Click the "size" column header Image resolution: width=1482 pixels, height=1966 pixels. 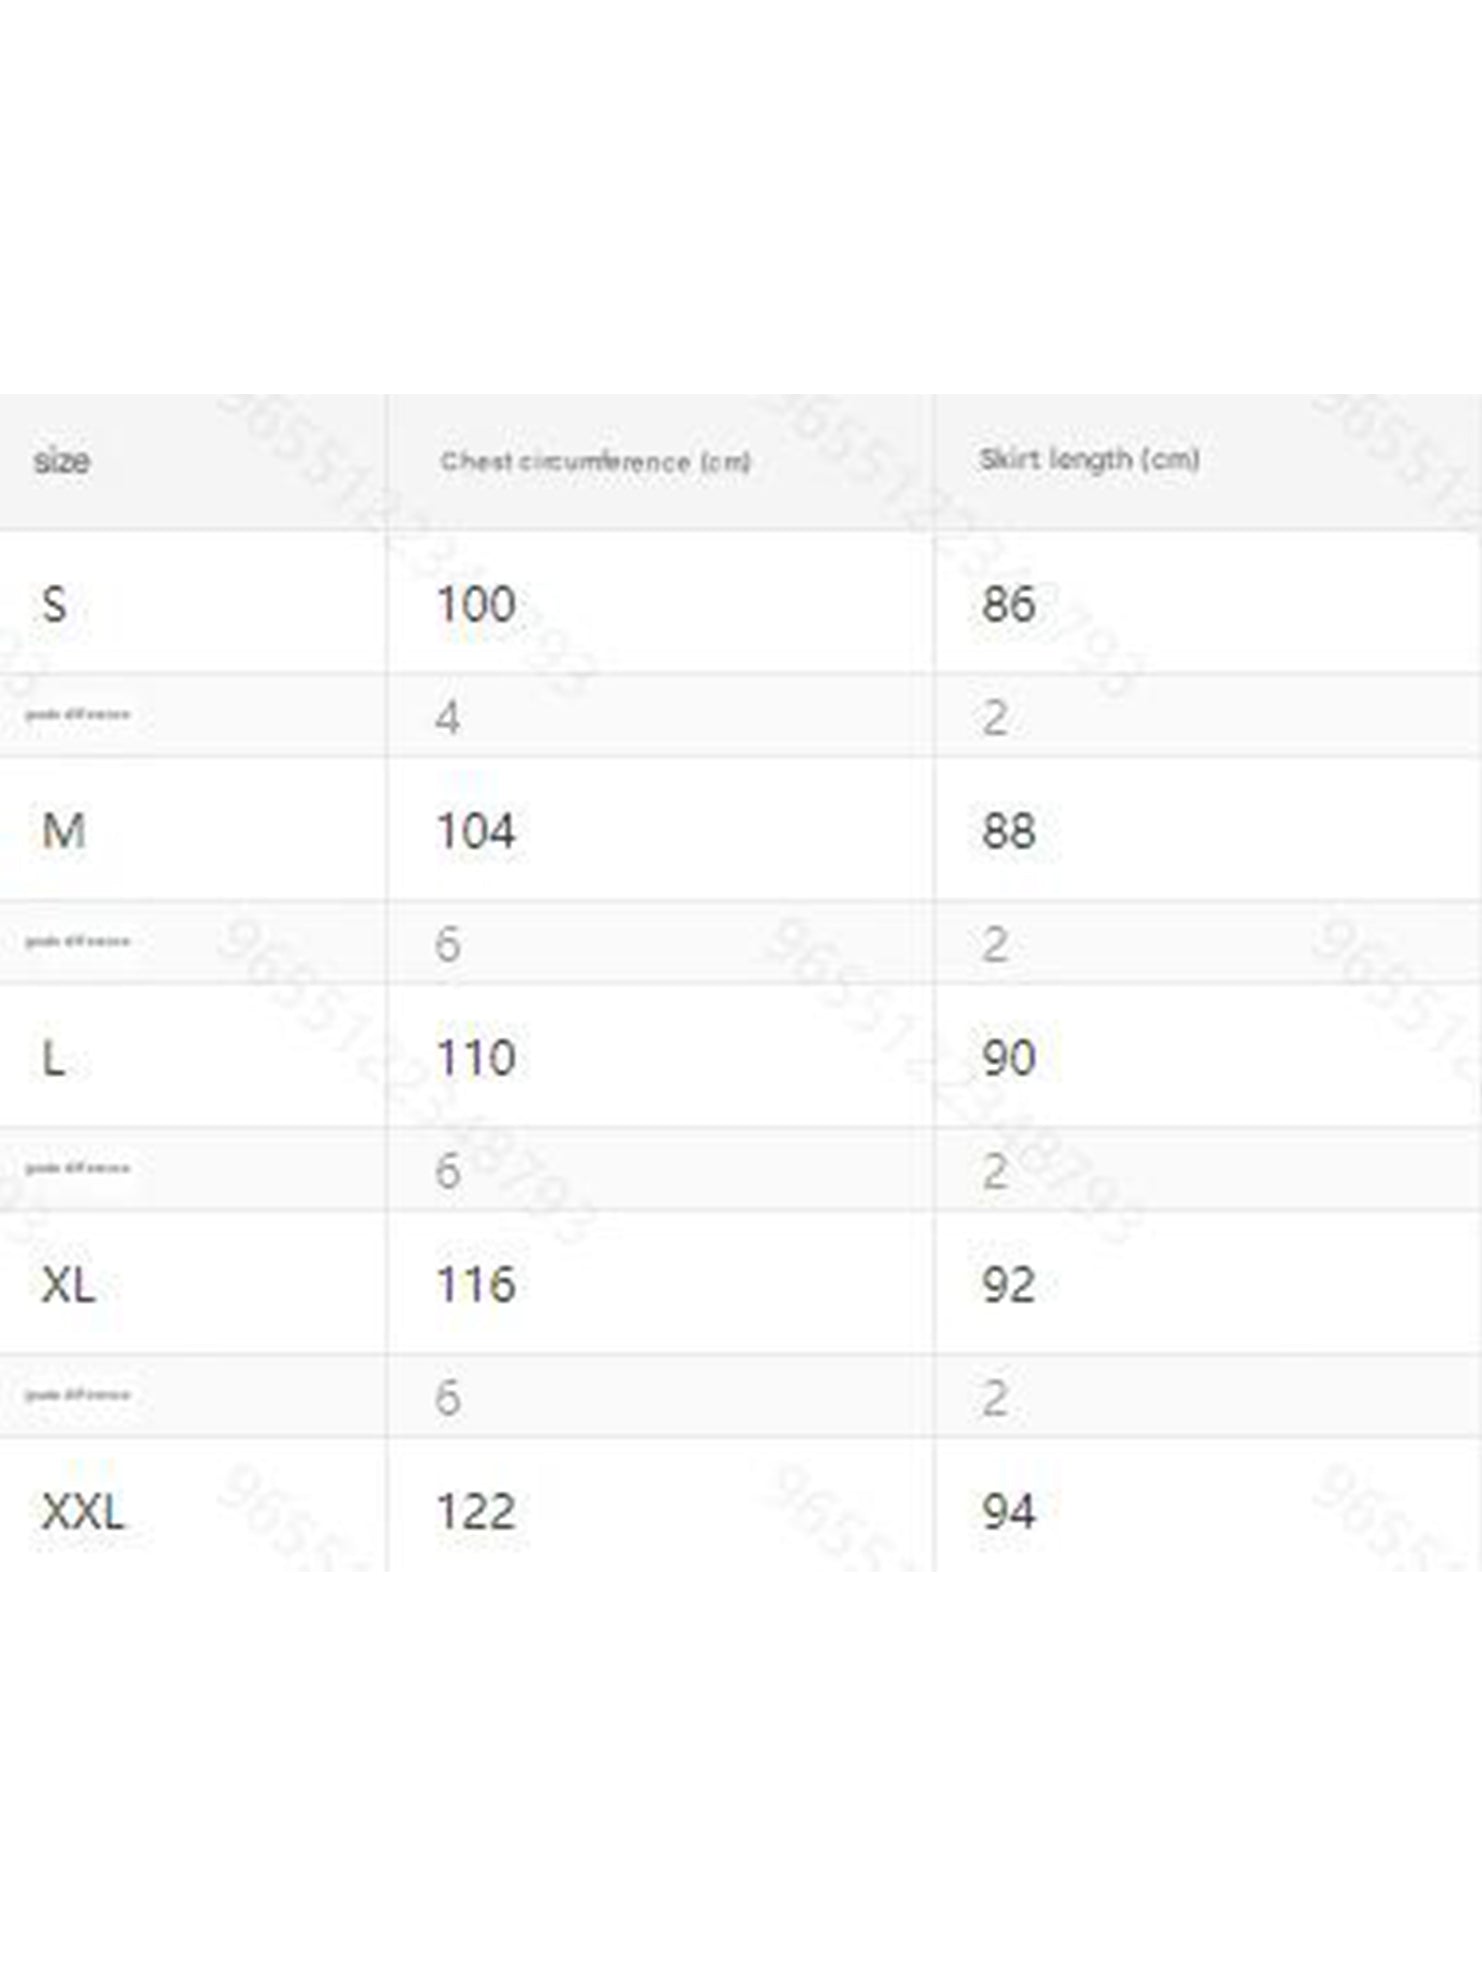pos(61,461)
